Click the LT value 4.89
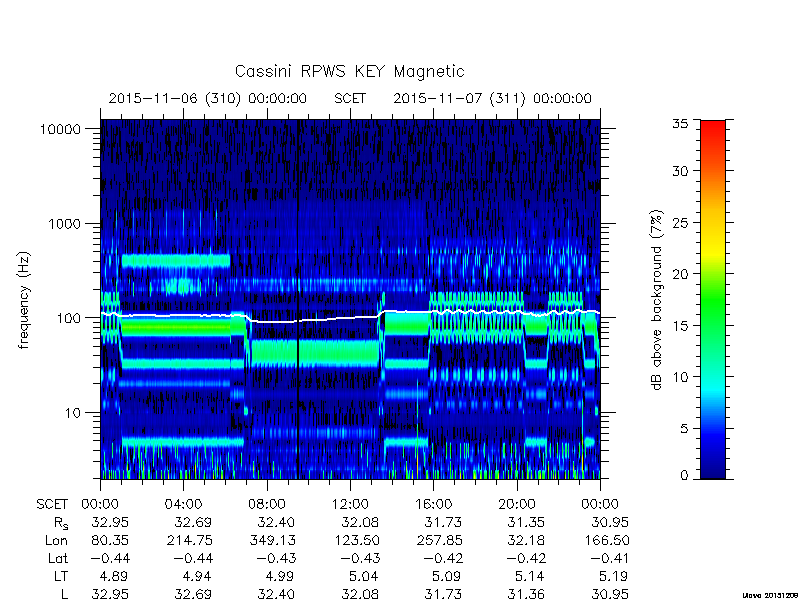Screen dimensions: 800x600 click(113, 577)
